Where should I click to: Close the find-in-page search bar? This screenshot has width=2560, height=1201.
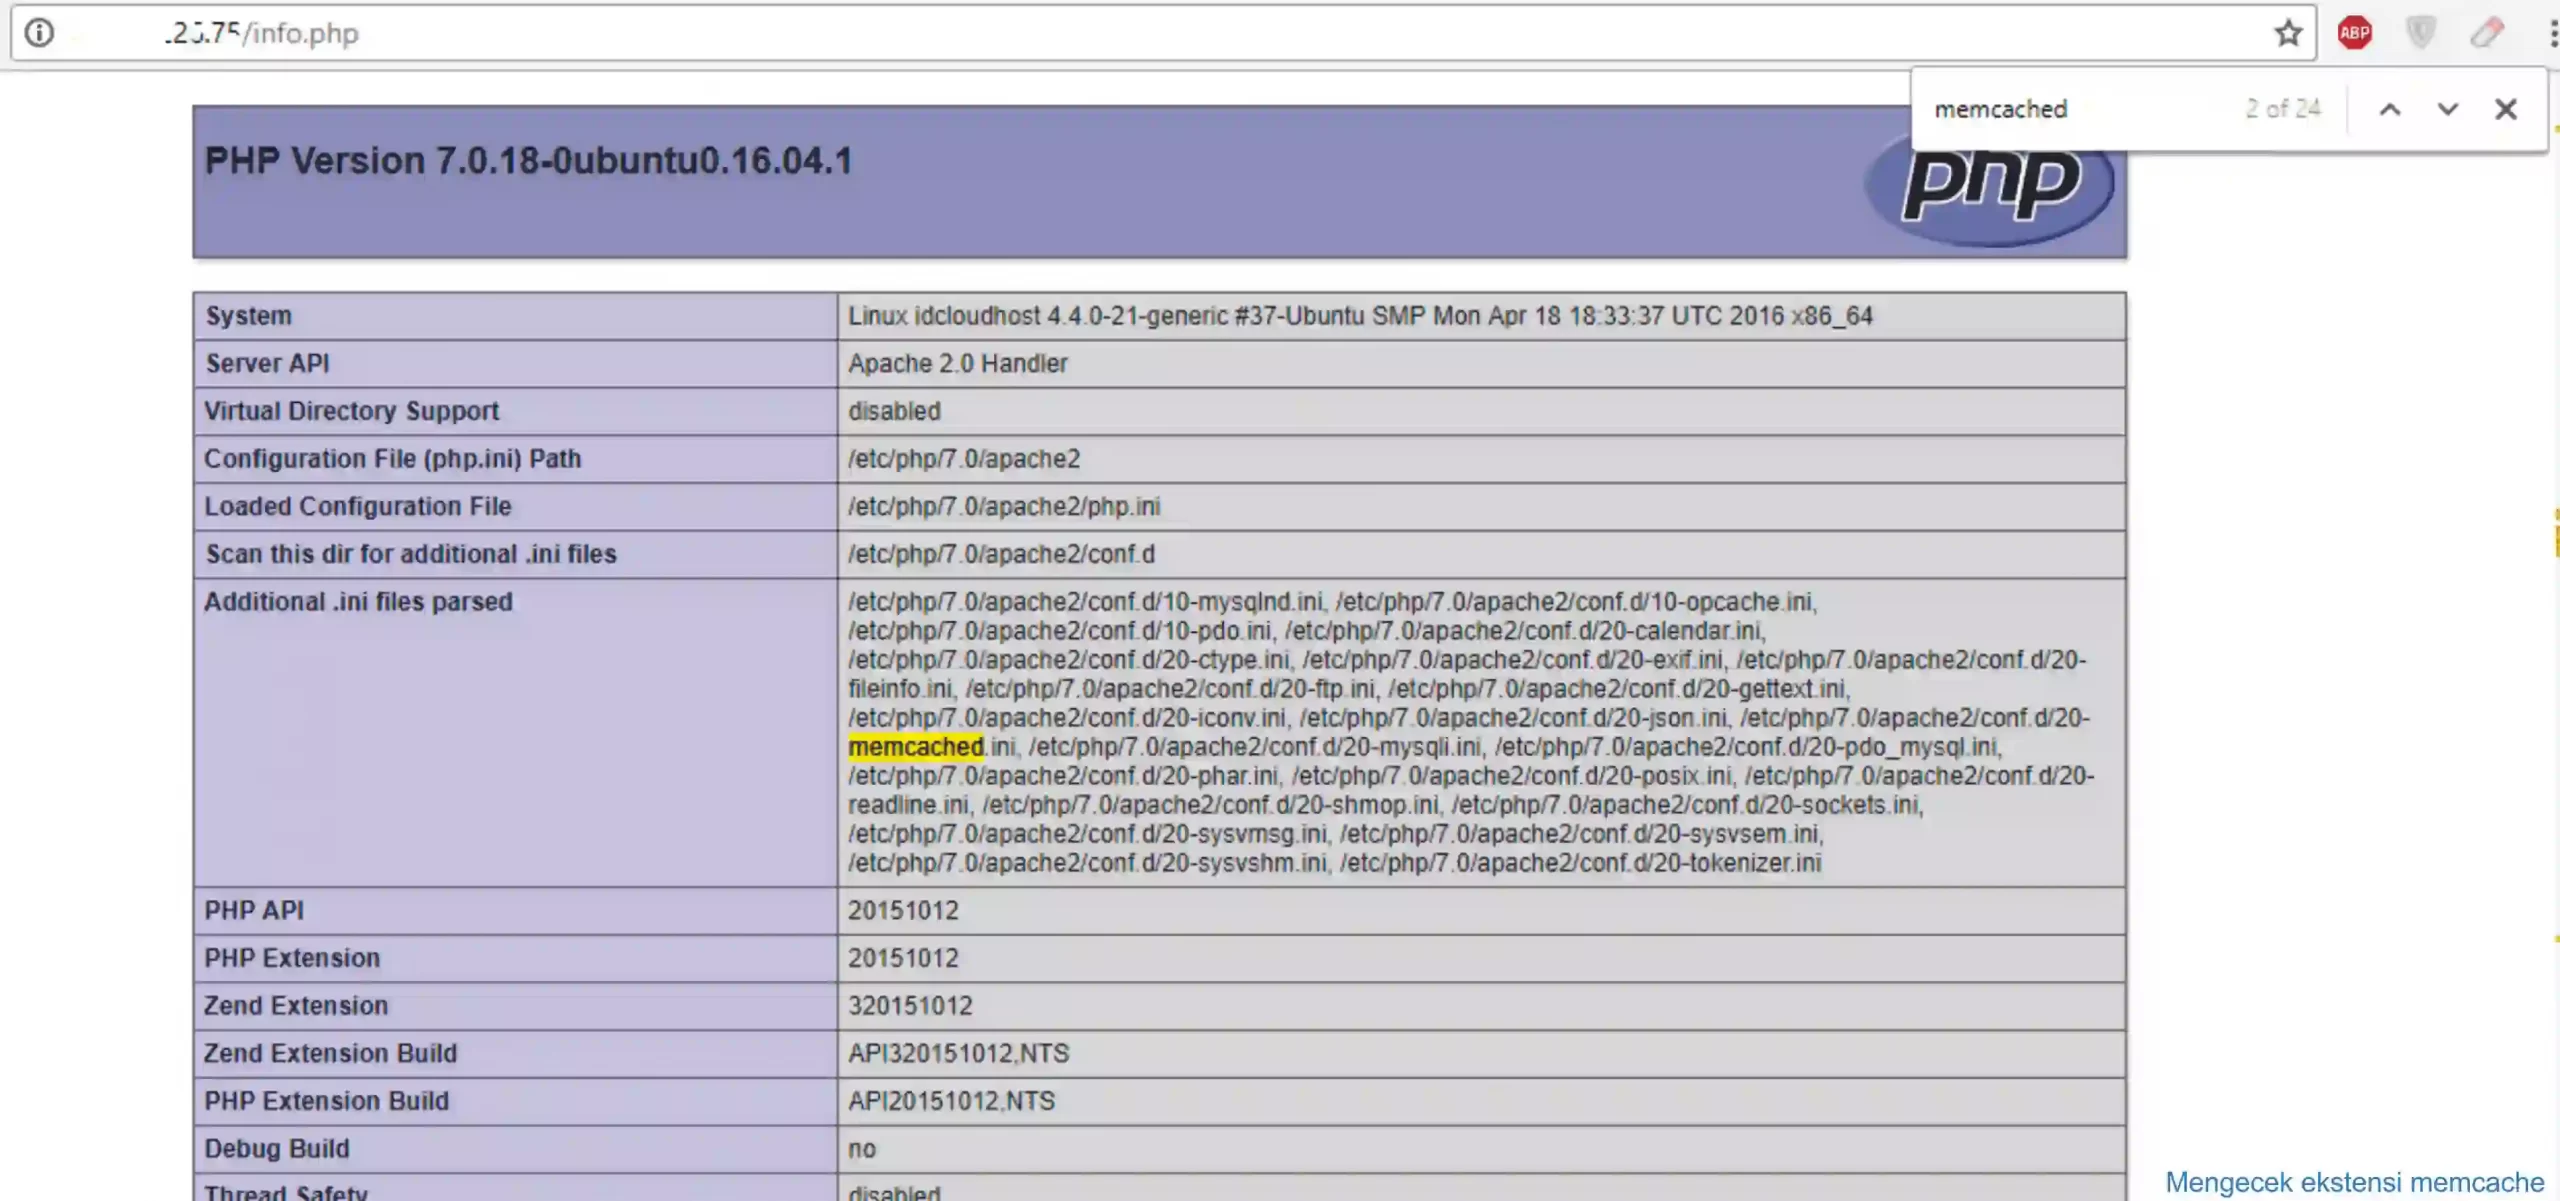[x=2505, y=109]
